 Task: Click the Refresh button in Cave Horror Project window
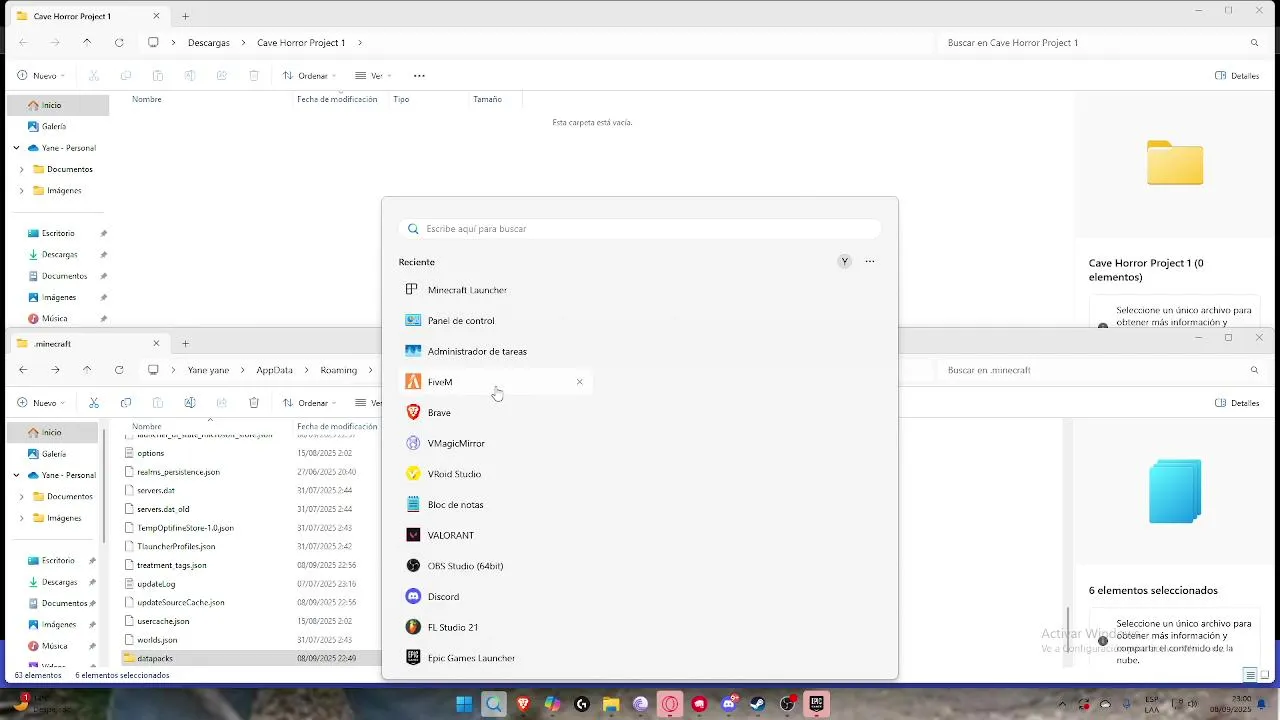[x=119, y=43]
